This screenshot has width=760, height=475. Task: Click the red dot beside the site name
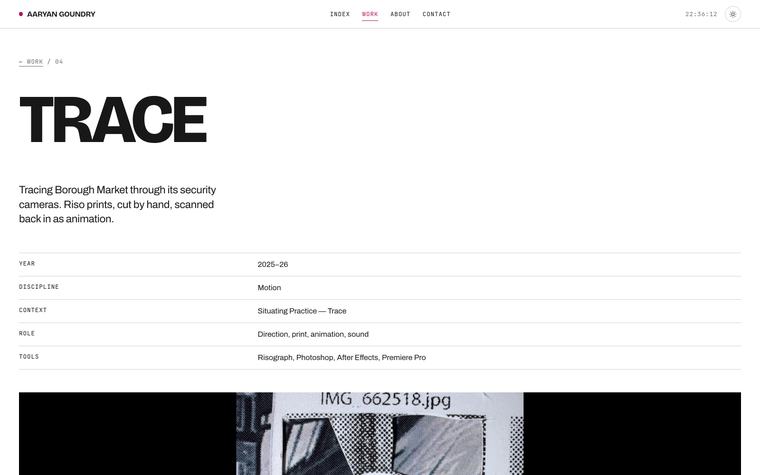[21, 14]
